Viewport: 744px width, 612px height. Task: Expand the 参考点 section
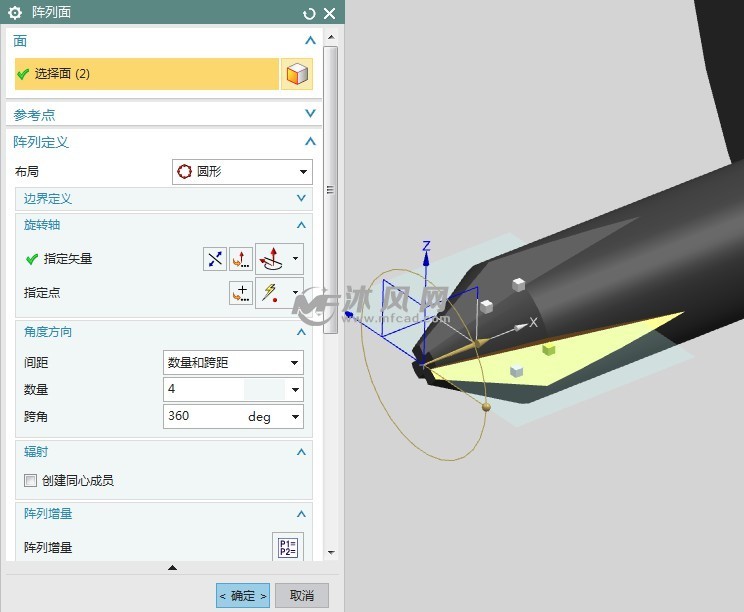310,113
